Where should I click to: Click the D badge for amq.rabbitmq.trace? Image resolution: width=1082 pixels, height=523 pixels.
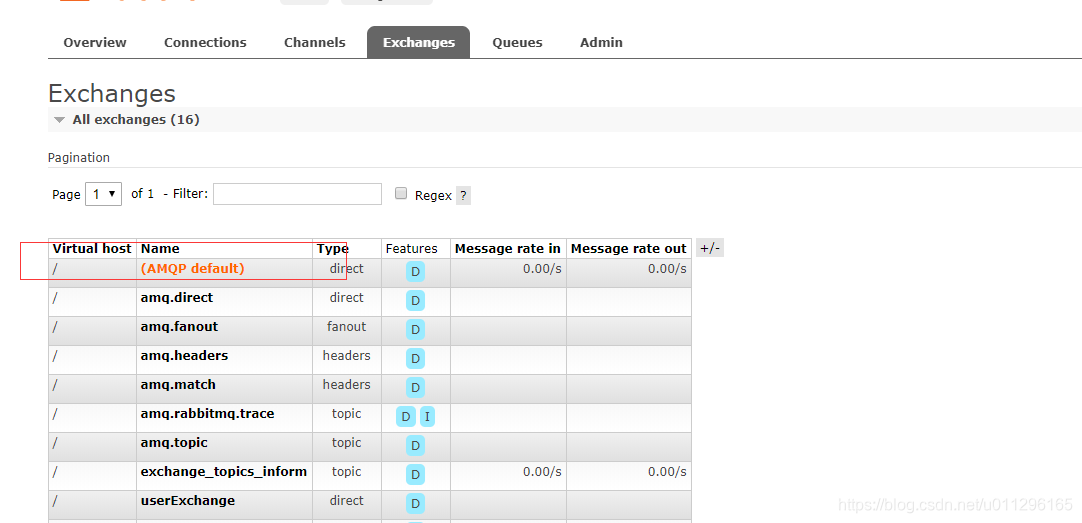406,416
